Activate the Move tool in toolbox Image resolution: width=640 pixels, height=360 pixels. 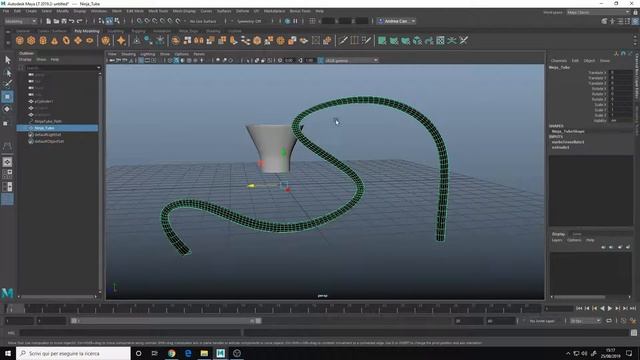click(7, 97)
